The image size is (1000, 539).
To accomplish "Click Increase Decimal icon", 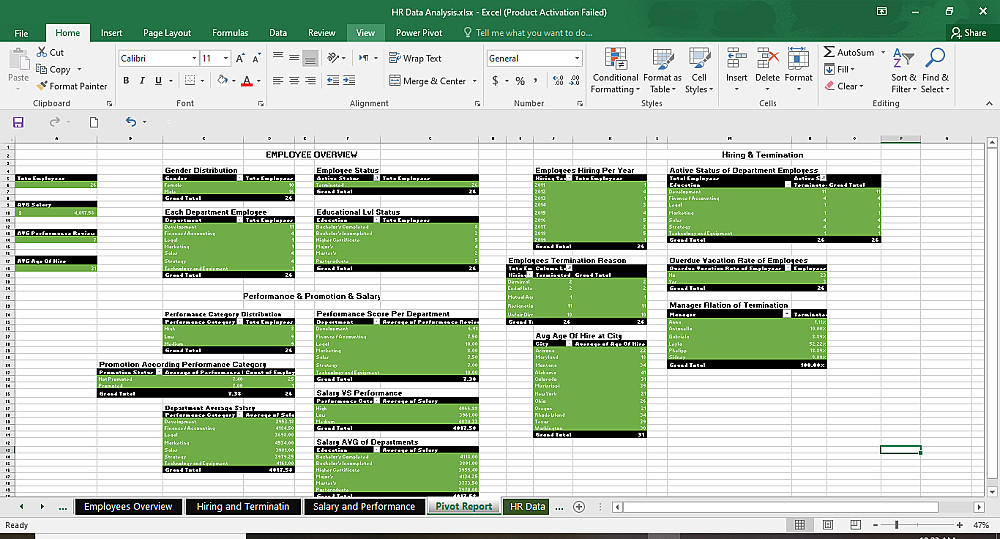I will point(558,80).
